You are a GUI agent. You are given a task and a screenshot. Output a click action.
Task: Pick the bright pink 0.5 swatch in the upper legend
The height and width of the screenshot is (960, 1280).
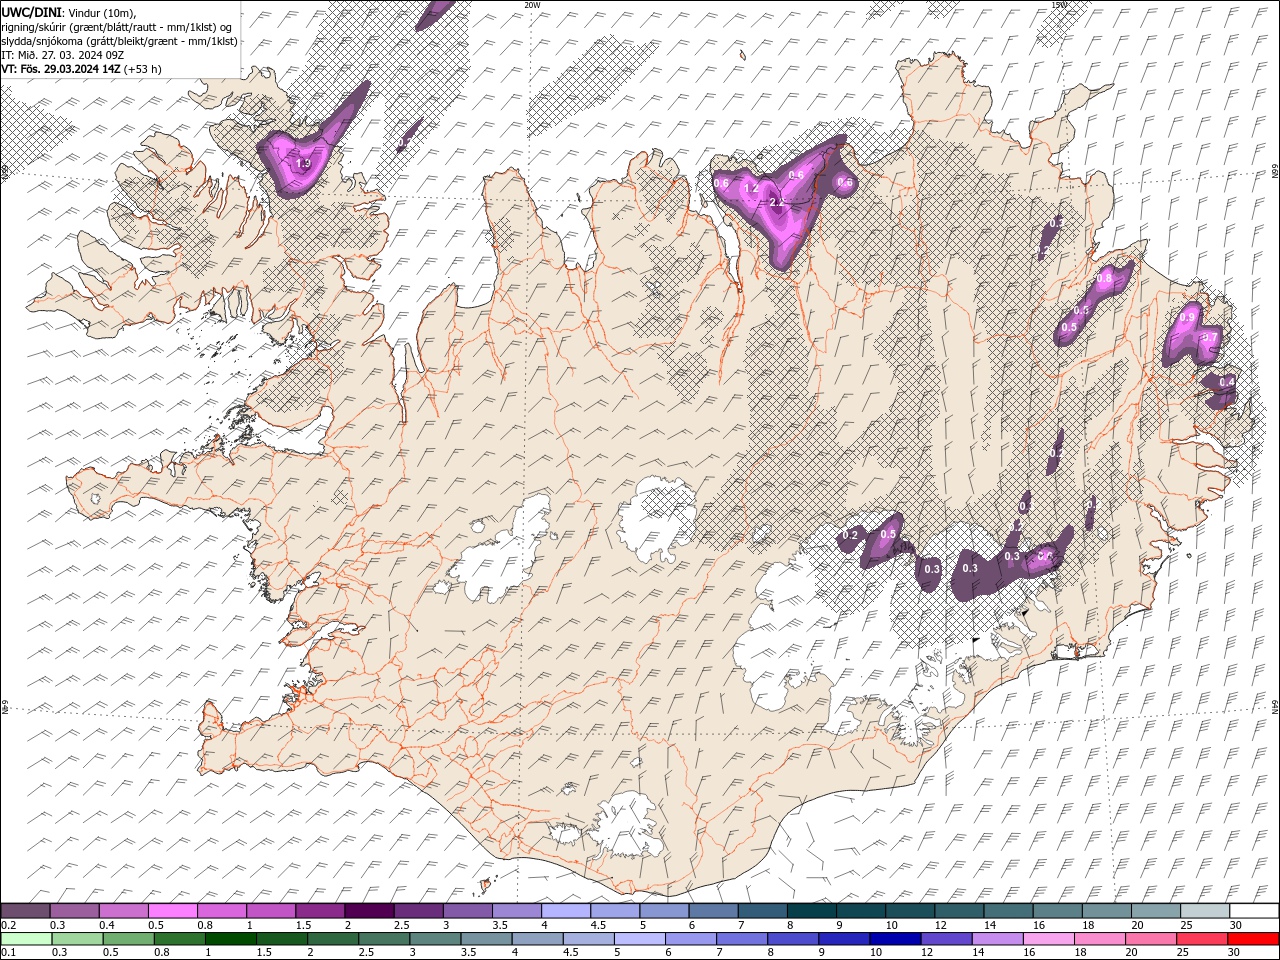(x=172, y=911)
